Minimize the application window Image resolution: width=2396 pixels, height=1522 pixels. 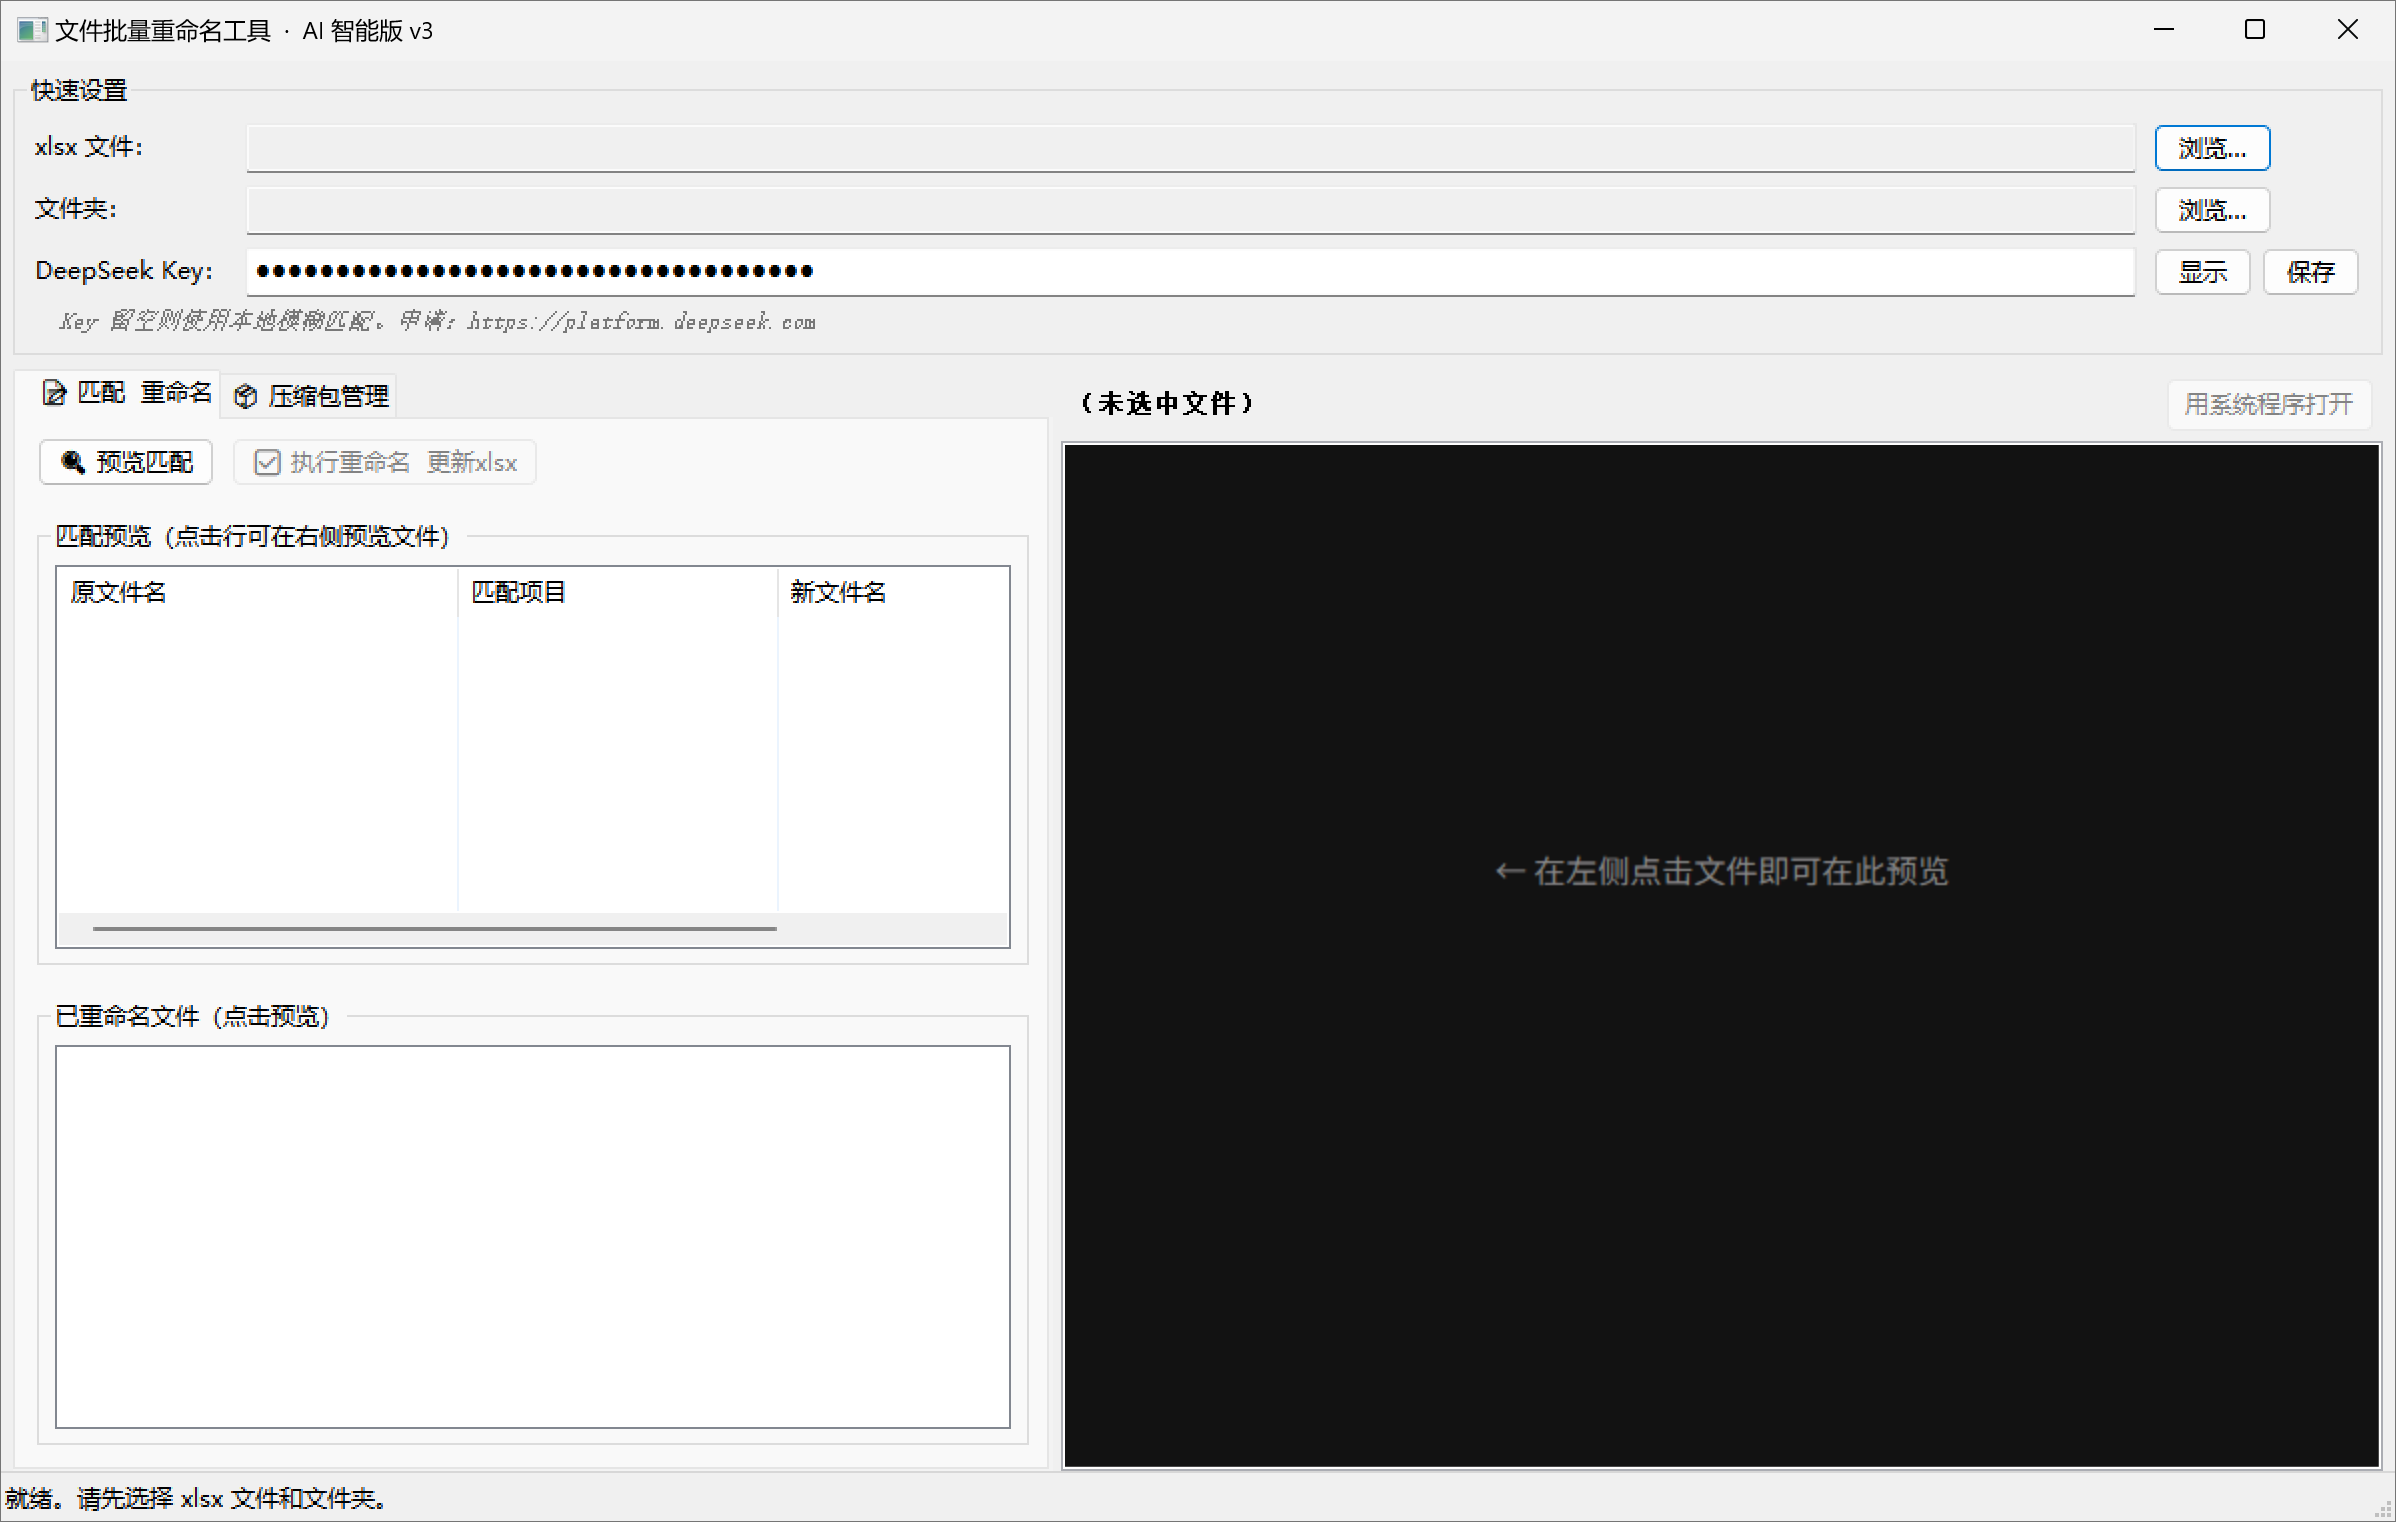(2163, 30)
